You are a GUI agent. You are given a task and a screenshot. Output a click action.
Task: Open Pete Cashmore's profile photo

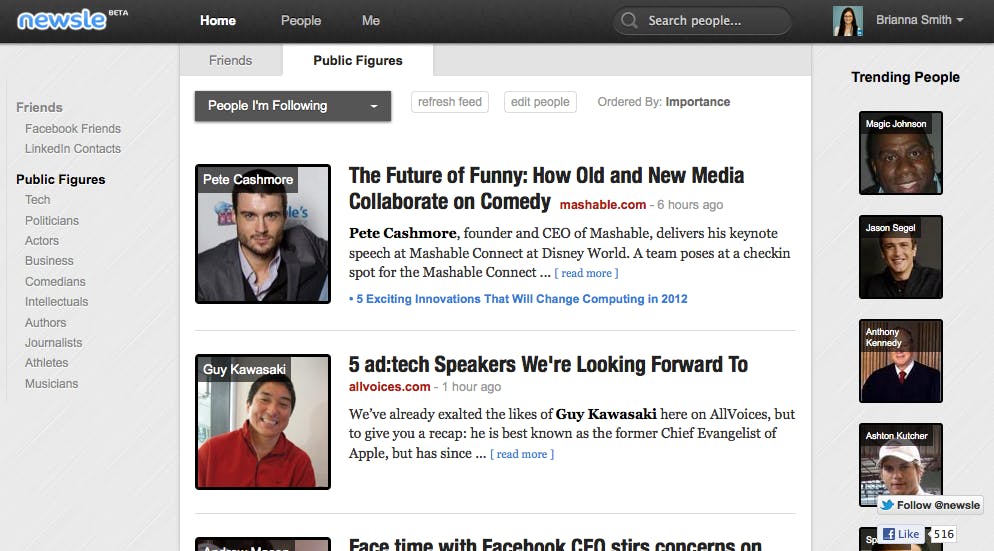pyautogui.click(x=263, y=234)
